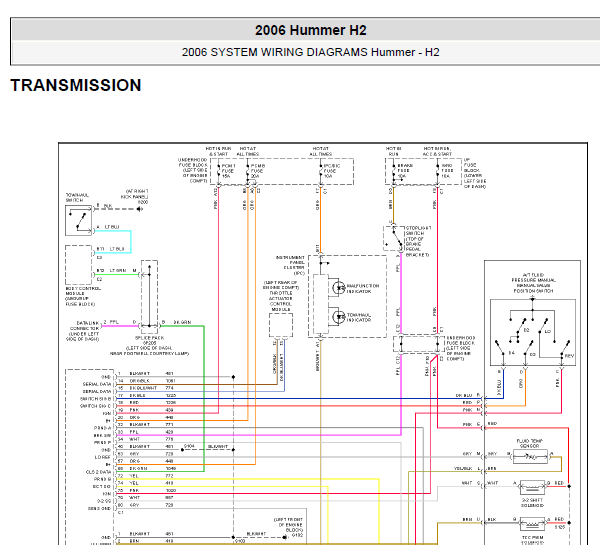Click the 'LT GRN' wire label near BCM

click(118, 271)
